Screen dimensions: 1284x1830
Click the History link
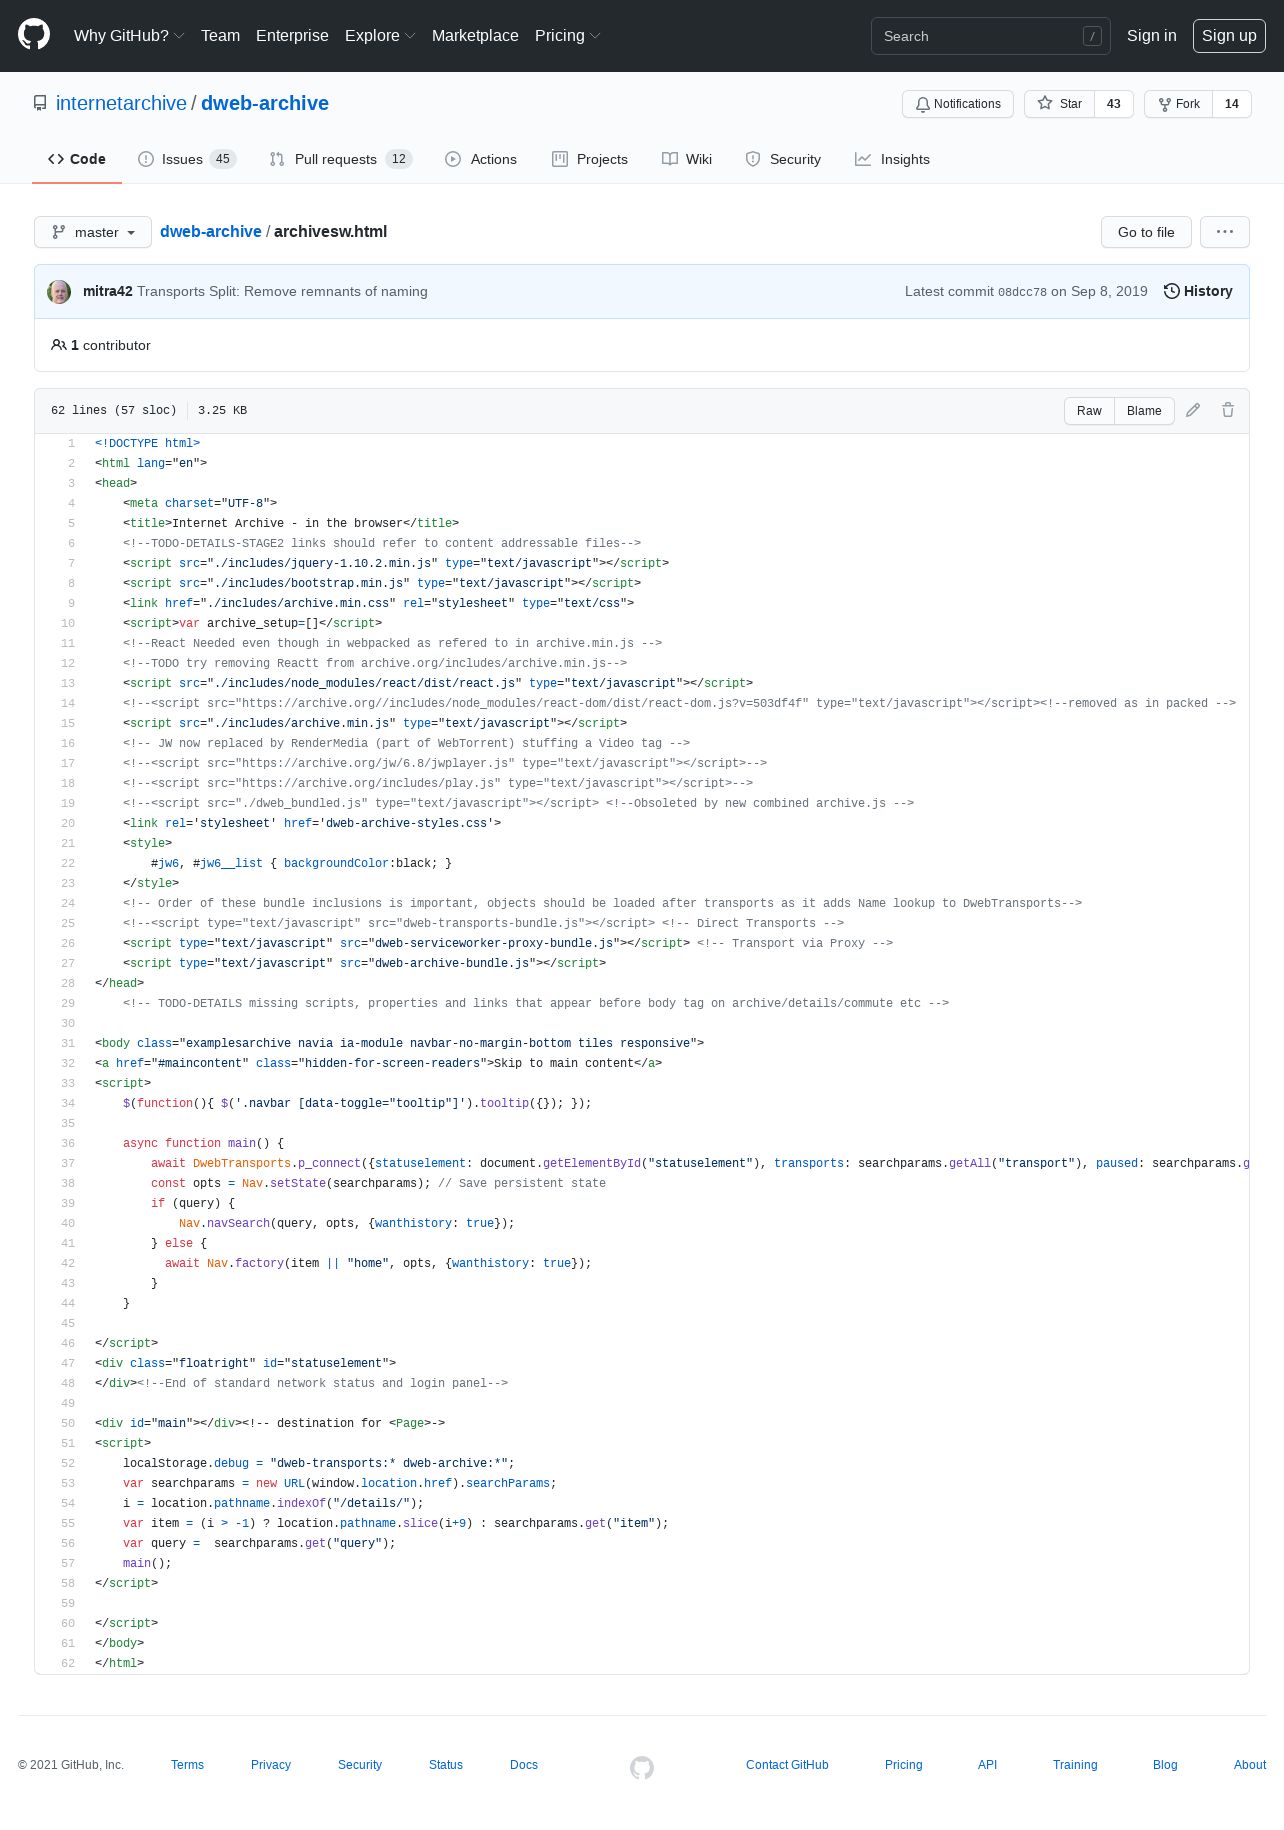(1198, 291)
